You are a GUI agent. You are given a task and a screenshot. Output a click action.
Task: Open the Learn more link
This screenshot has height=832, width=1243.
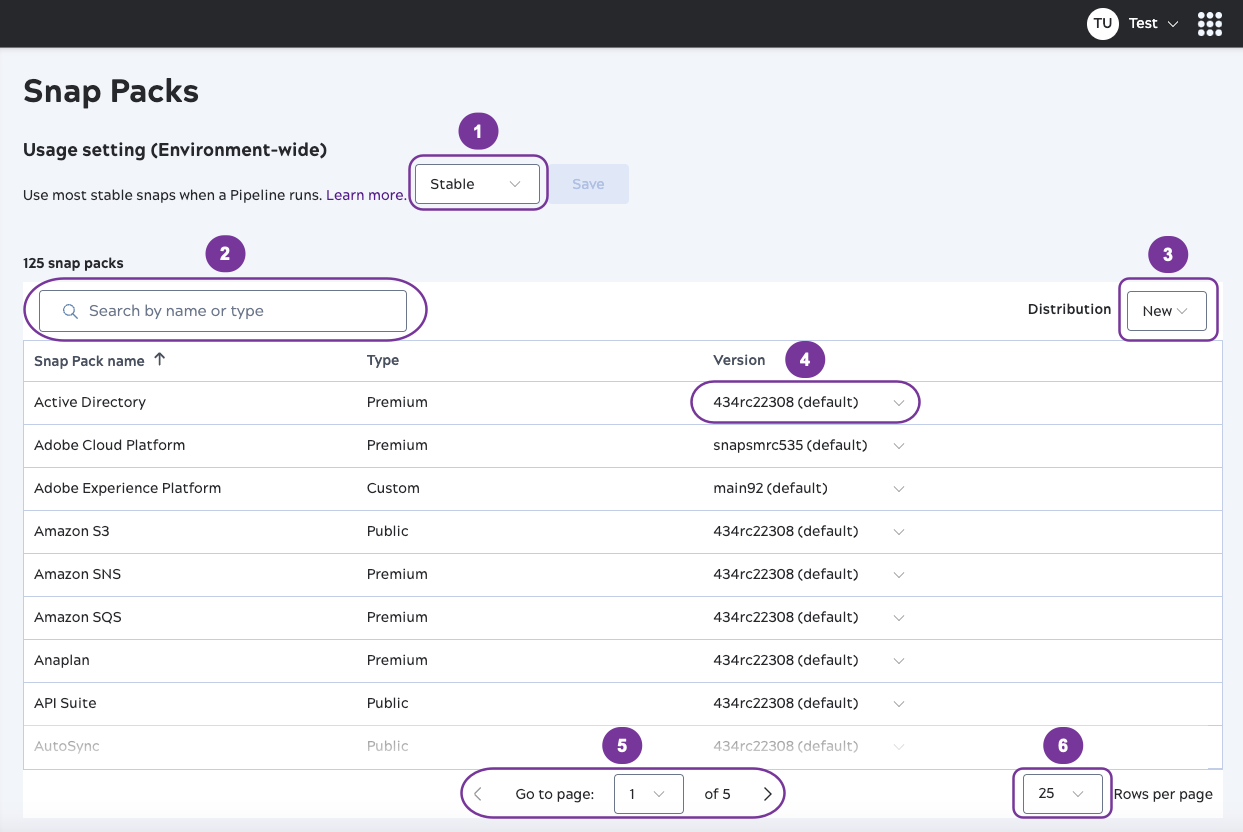pyautogui.click(x=365, y=195)
